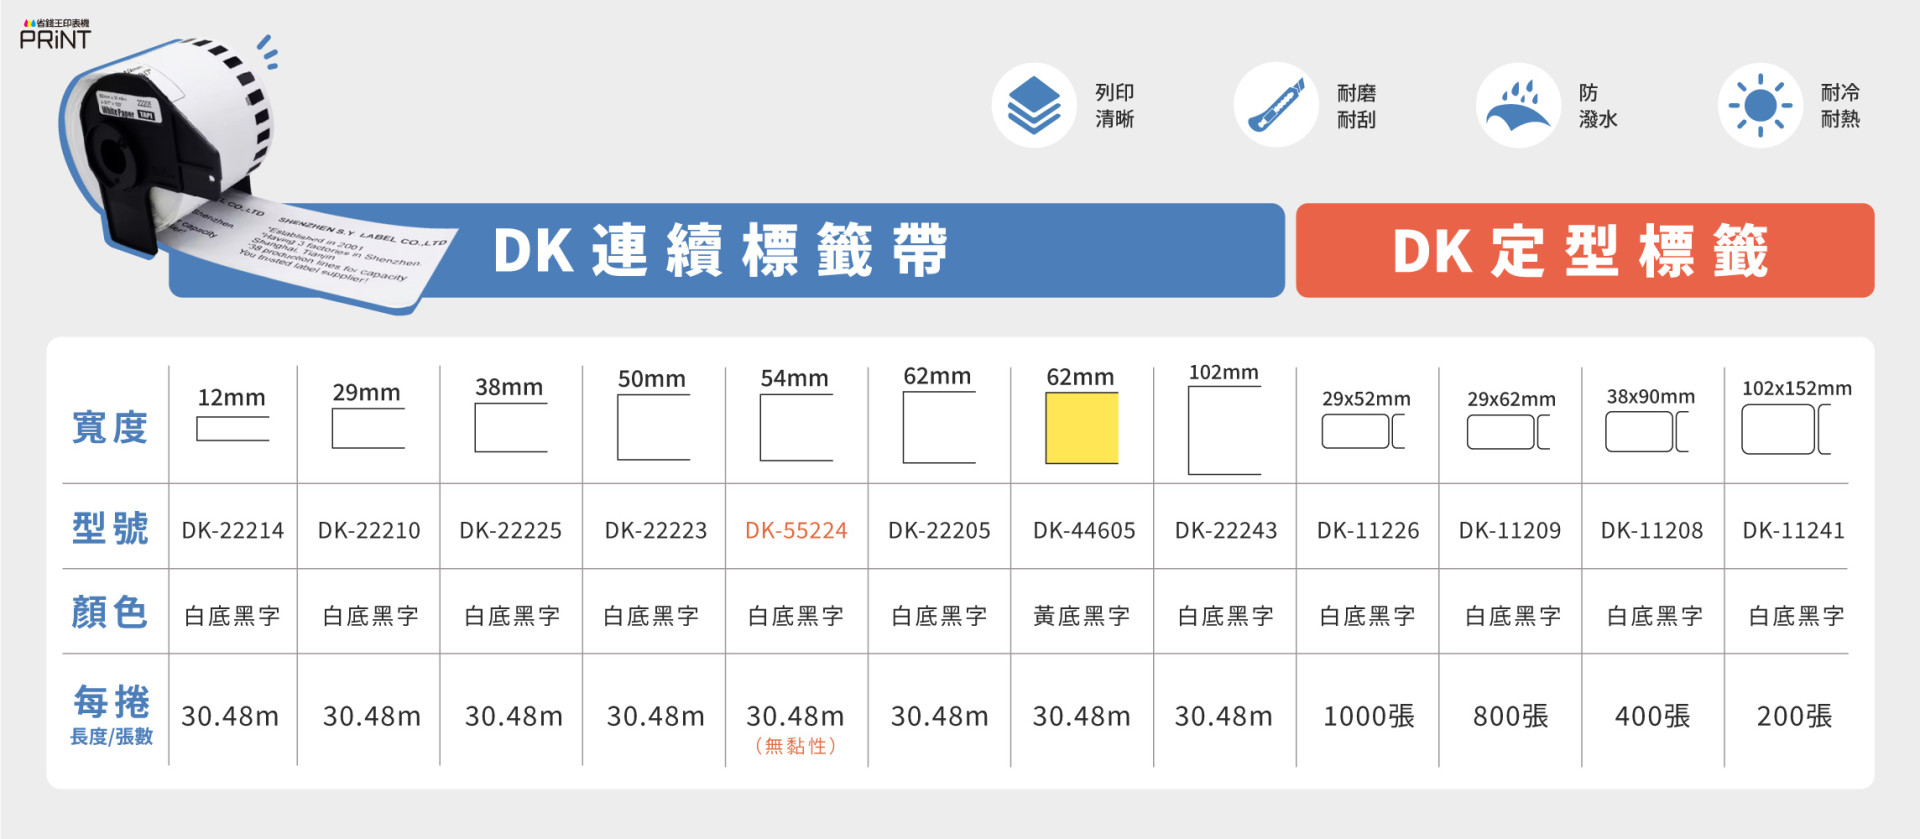Click model number DK-22225

click(x=511, y=530)
